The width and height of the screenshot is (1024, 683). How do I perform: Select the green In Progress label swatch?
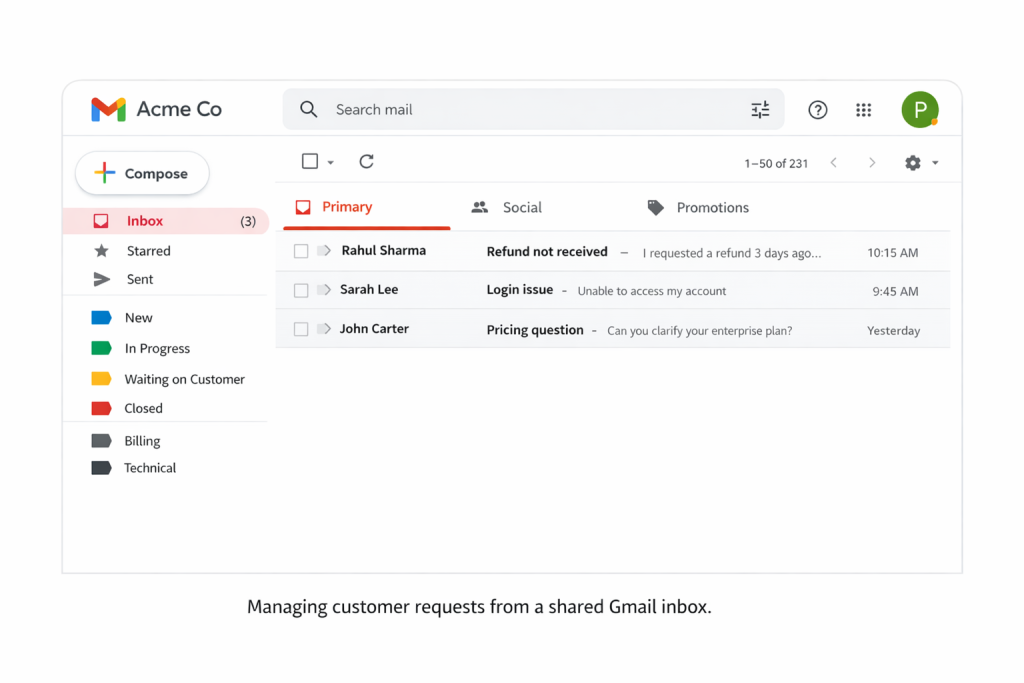(x=100, y=348)
